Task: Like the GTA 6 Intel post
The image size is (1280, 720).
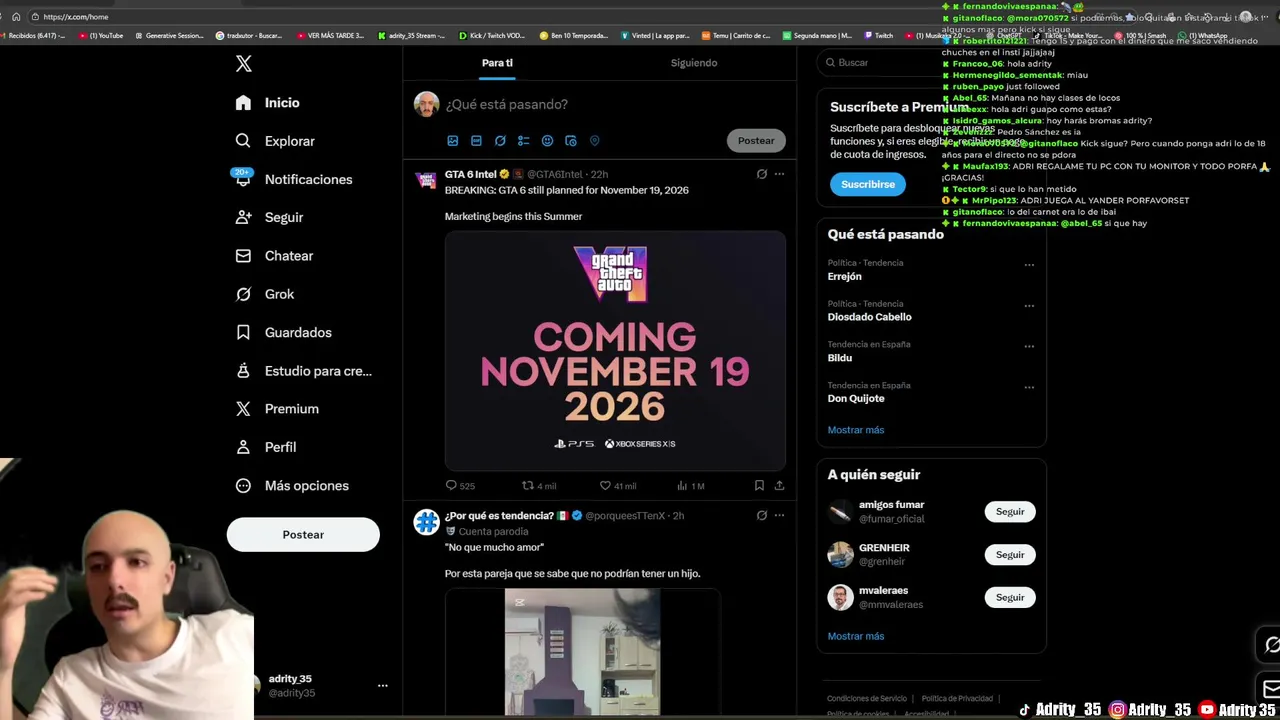Action: [605, 485]
